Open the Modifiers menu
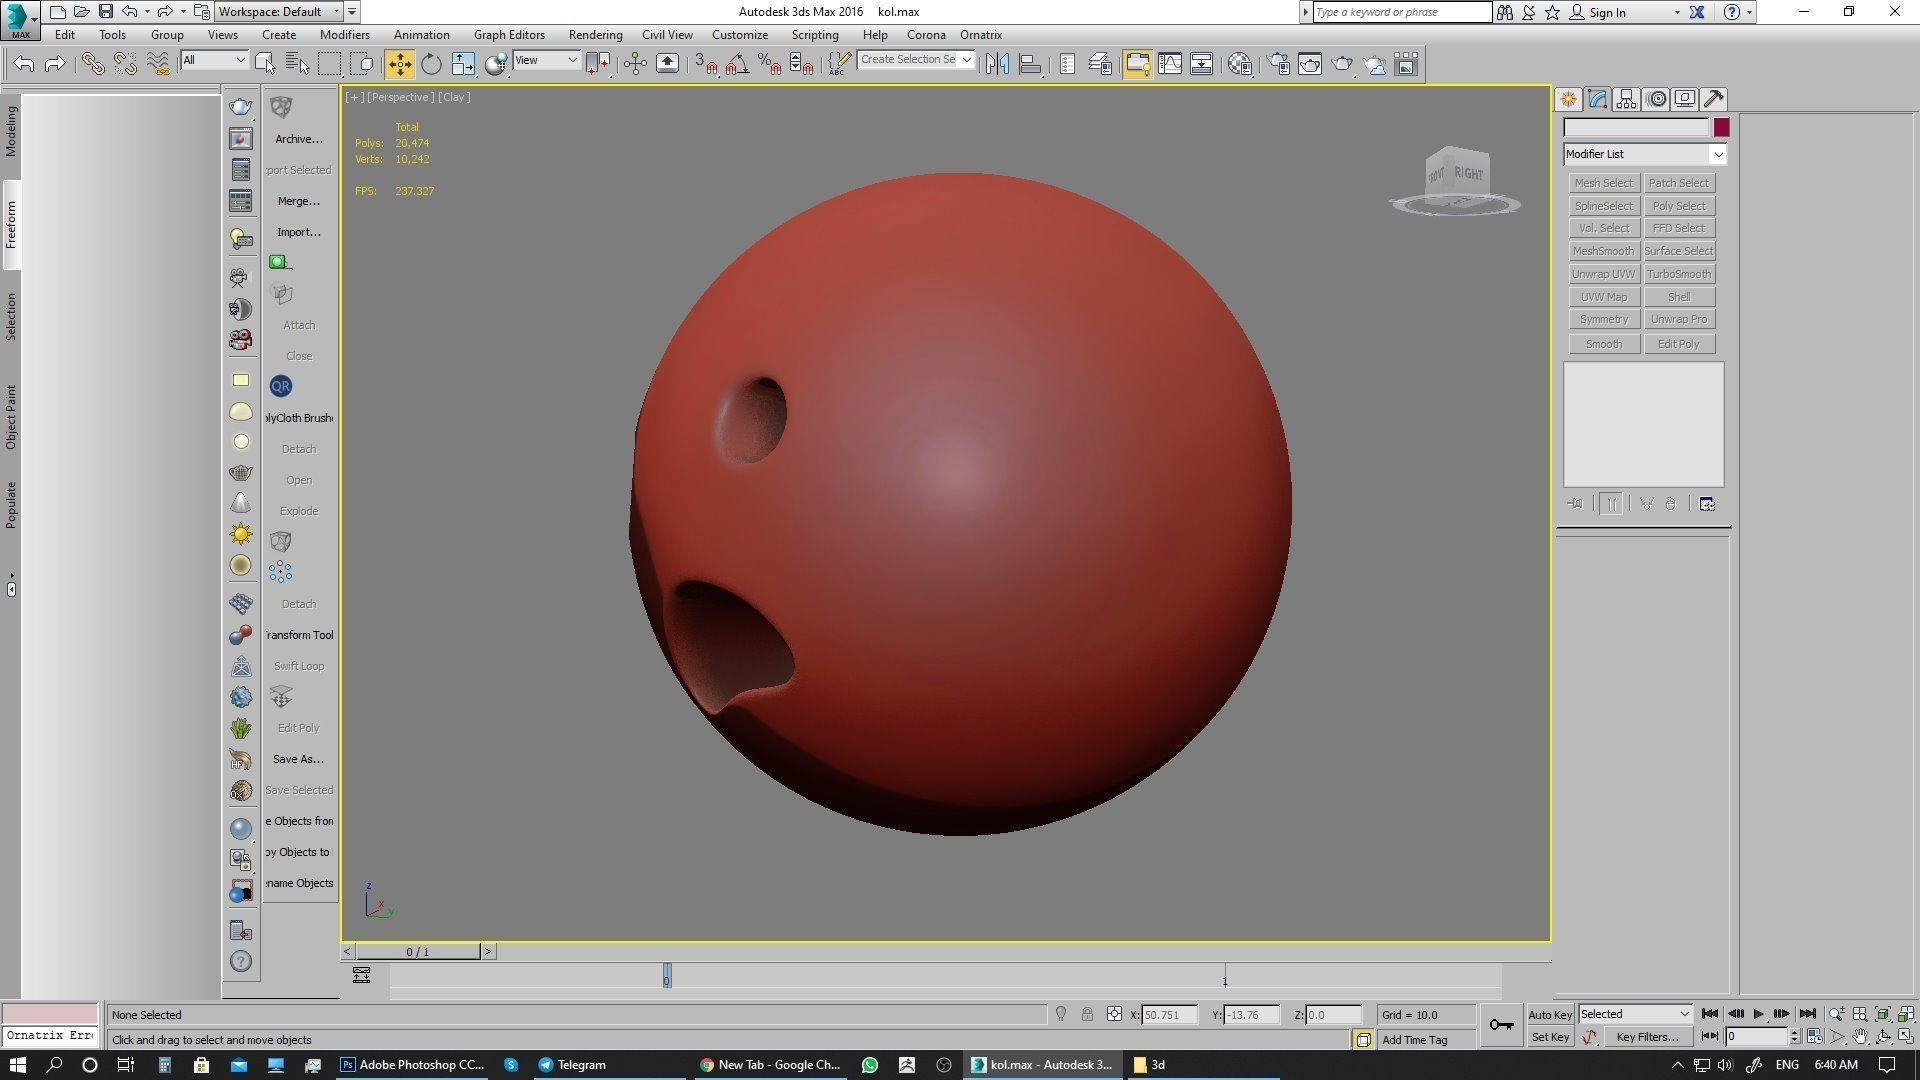1920x1080 pixels. pos(344,35)
